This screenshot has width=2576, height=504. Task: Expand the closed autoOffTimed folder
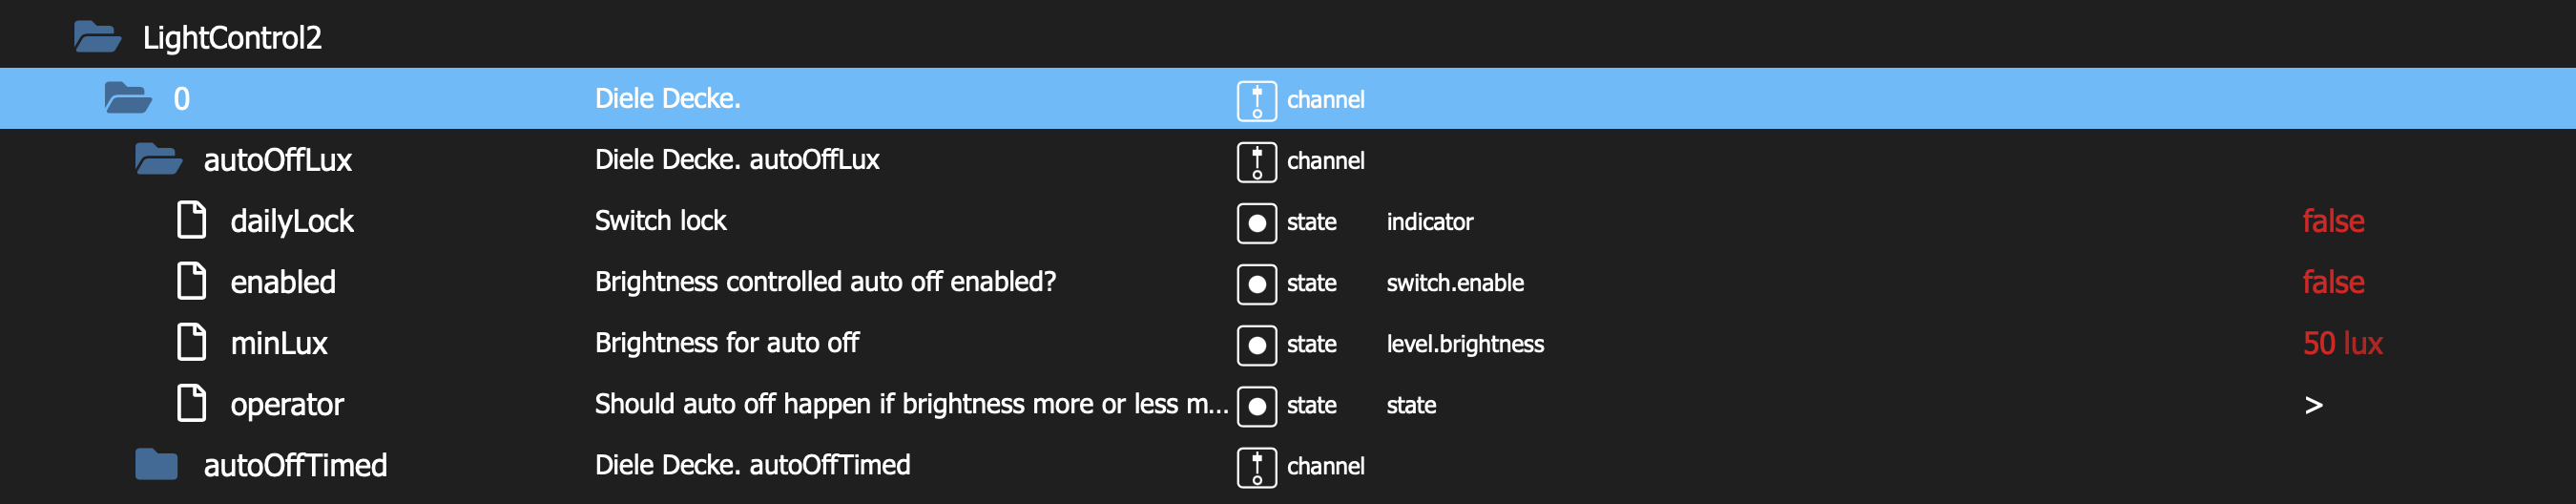[156, 464]
